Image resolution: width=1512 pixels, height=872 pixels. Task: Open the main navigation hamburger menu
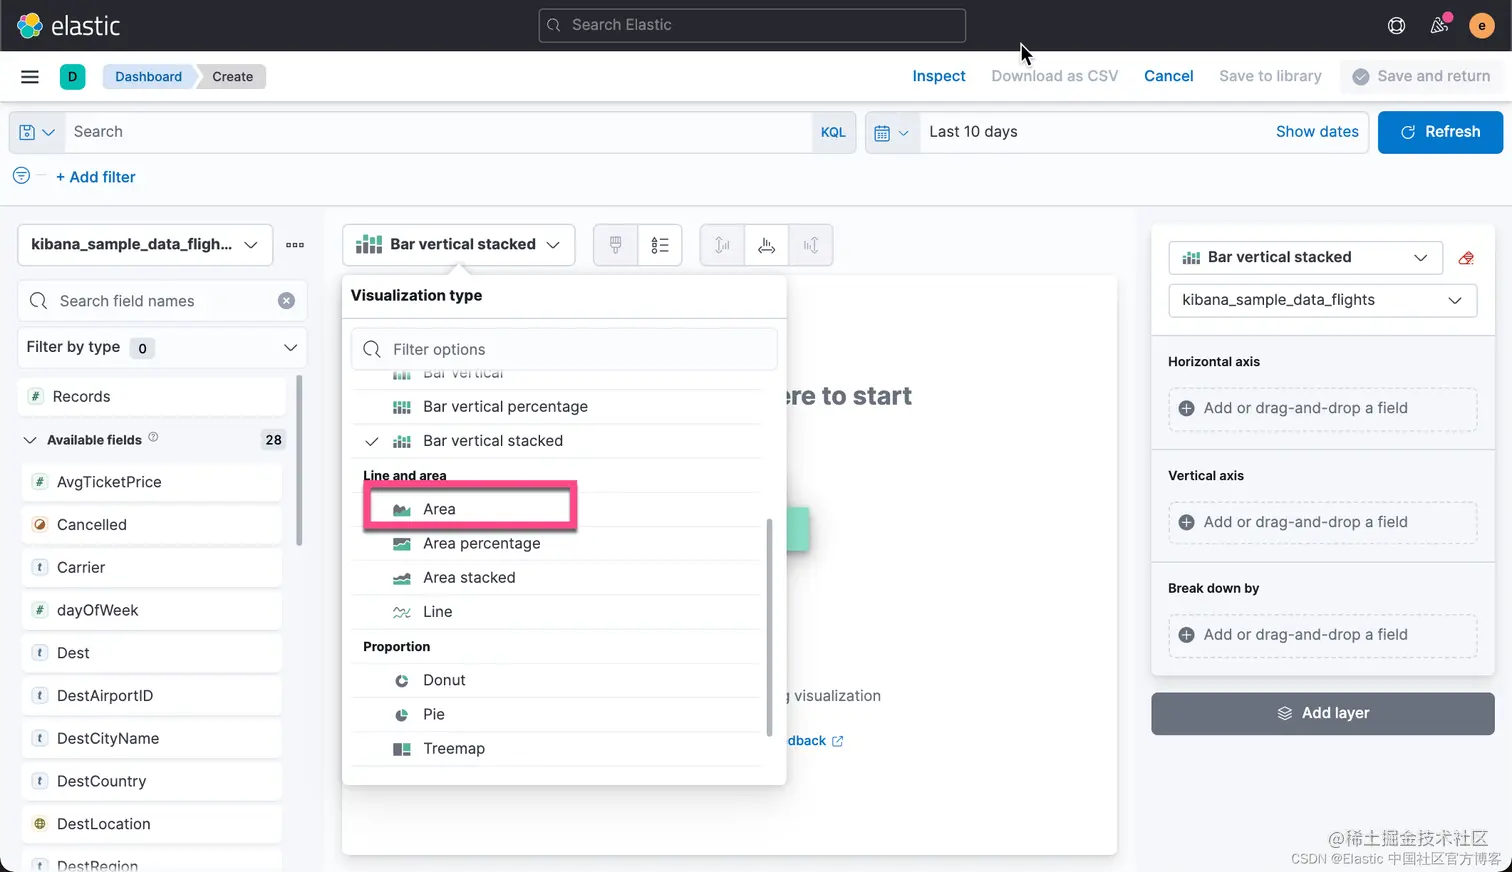pos(30,77)
